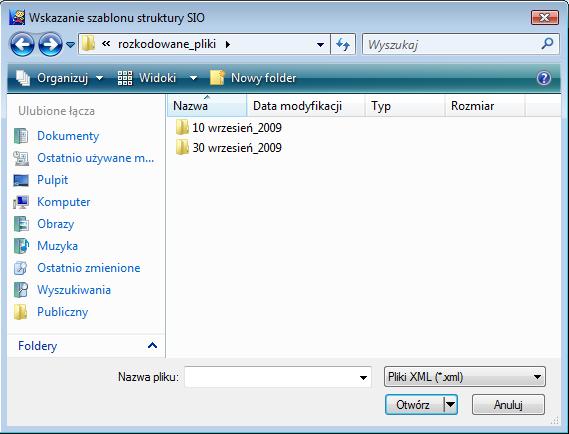Open the Pliki XML (*.xml) file type dropdown
This screenshot has width=569, height=434.
pos(464,377)
